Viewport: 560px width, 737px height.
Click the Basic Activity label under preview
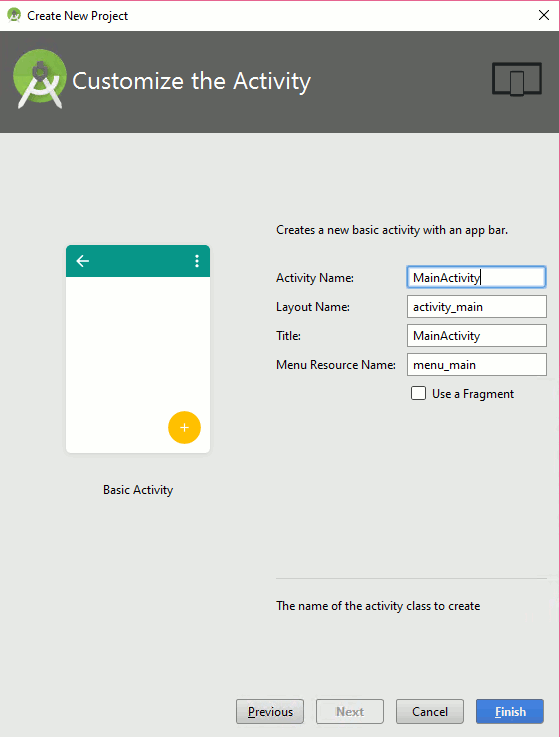coord(138,490)
